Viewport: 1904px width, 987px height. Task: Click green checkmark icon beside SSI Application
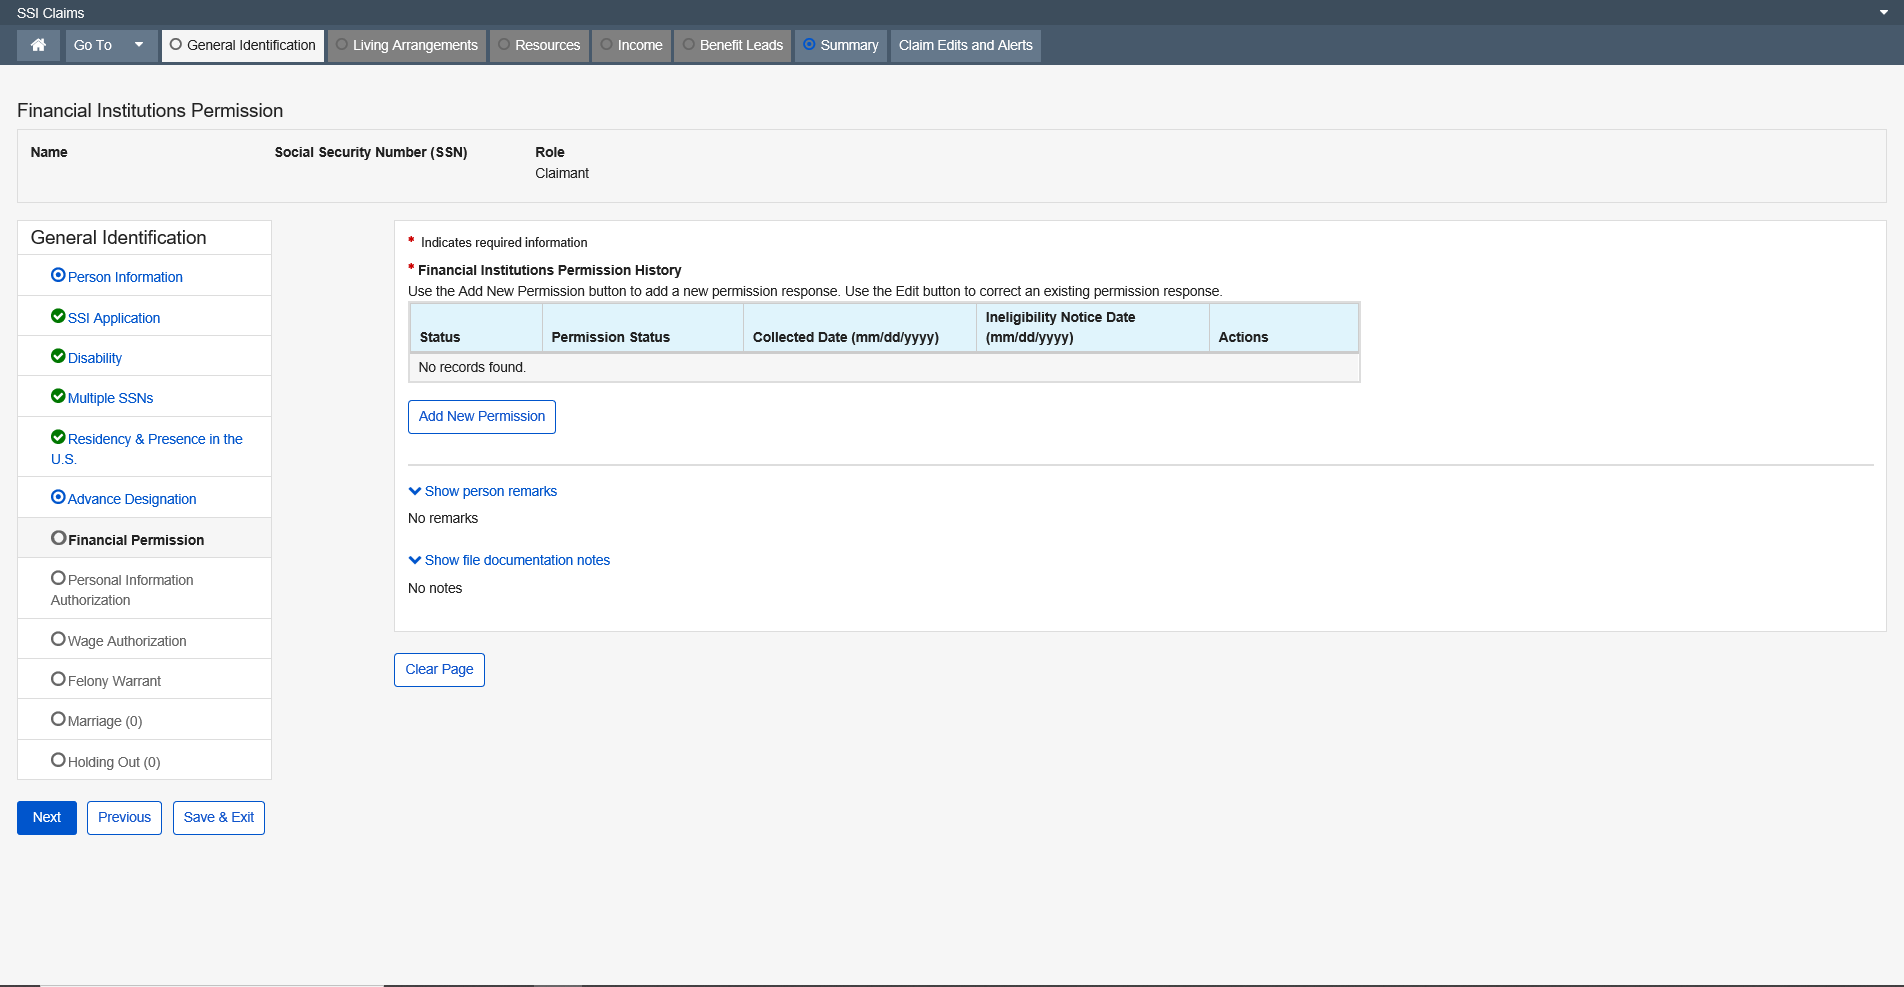click(x=58, y=316)
